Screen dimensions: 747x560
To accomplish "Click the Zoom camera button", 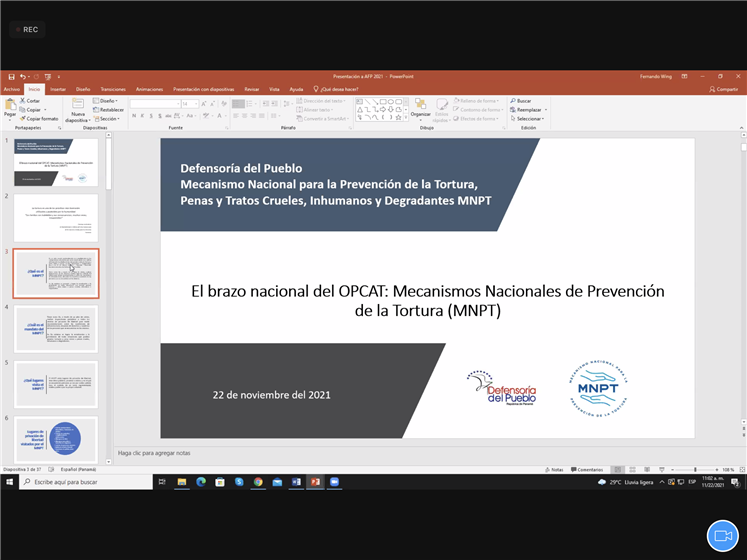I will tap(723, 536).
